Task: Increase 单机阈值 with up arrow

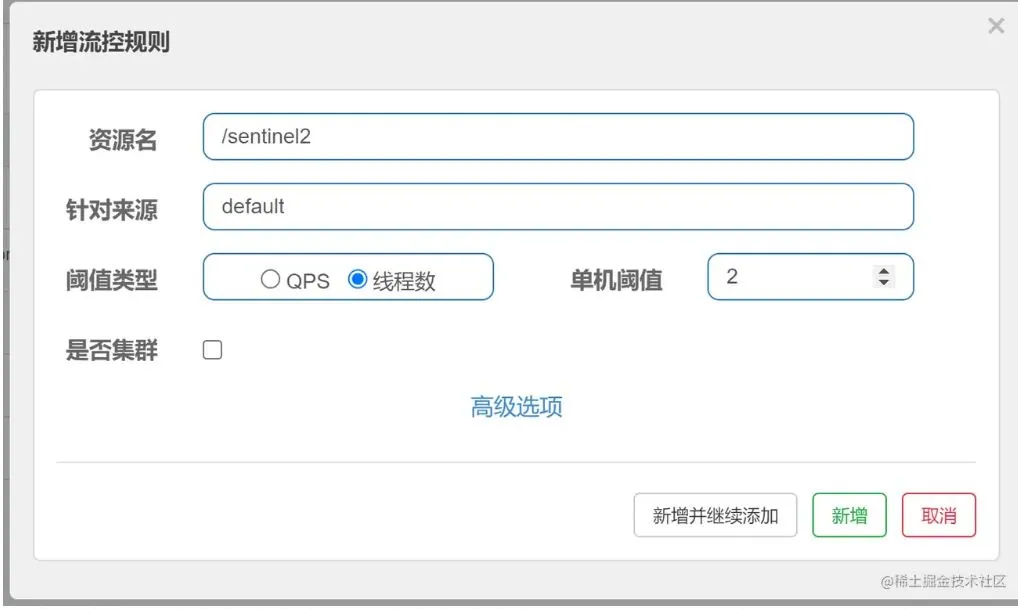Action: [x=884, y=271]
